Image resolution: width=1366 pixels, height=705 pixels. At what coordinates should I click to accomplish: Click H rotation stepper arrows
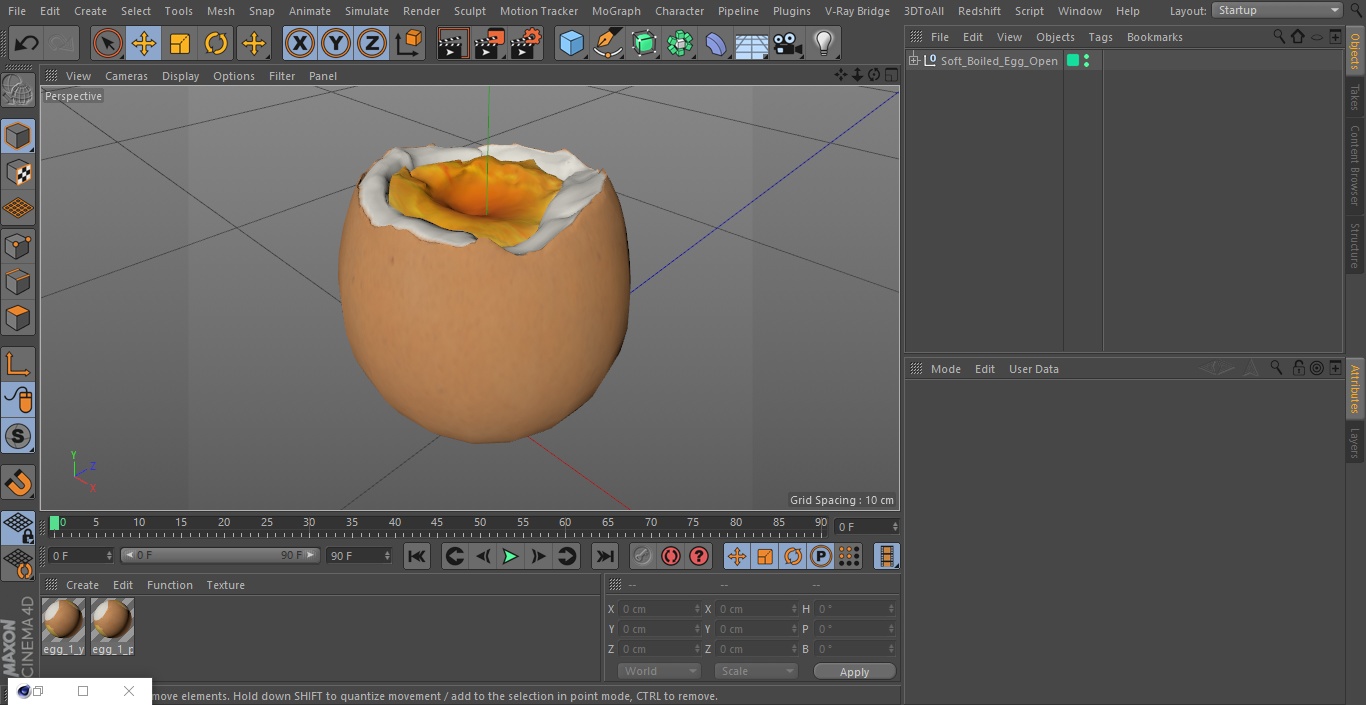892,609
